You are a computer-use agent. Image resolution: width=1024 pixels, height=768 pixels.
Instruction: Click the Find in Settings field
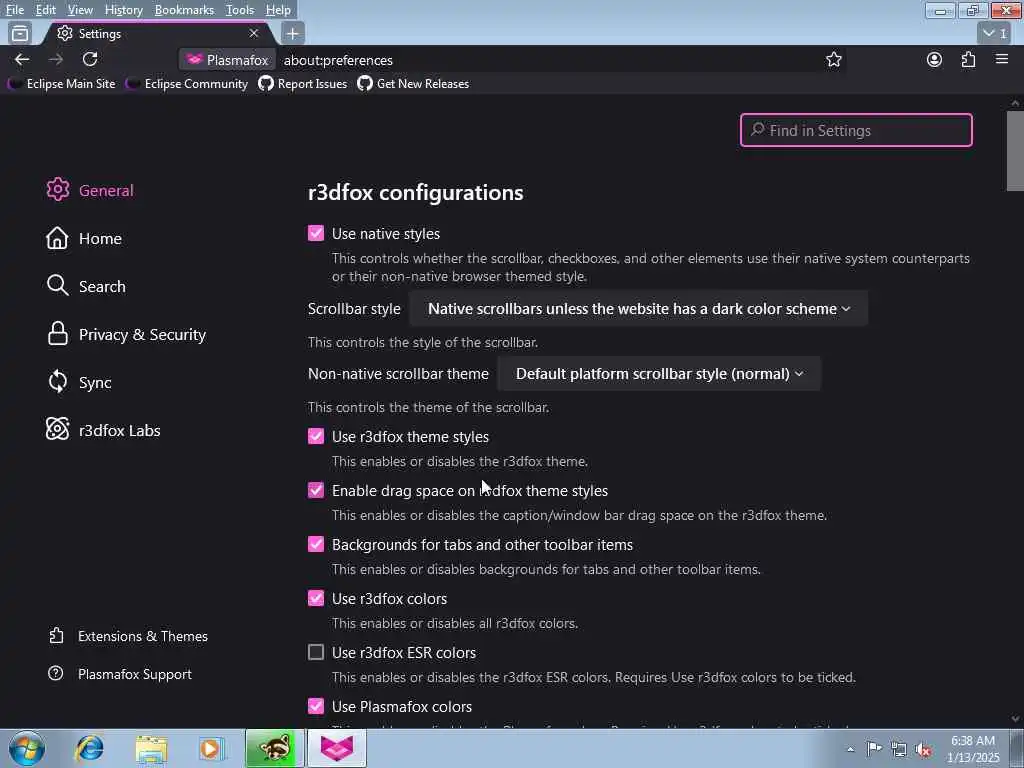coord(856,130)
